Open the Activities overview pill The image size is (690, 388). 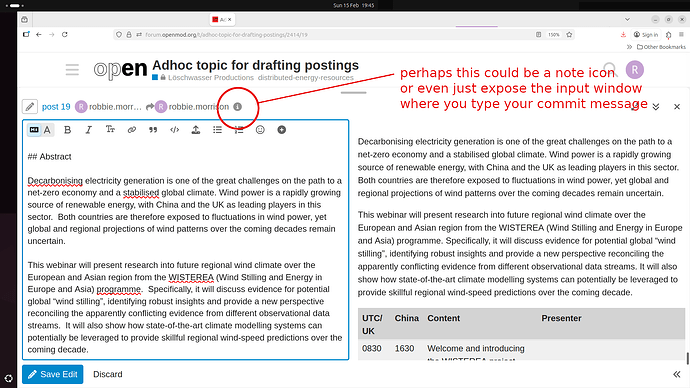[x=15, y=5]
